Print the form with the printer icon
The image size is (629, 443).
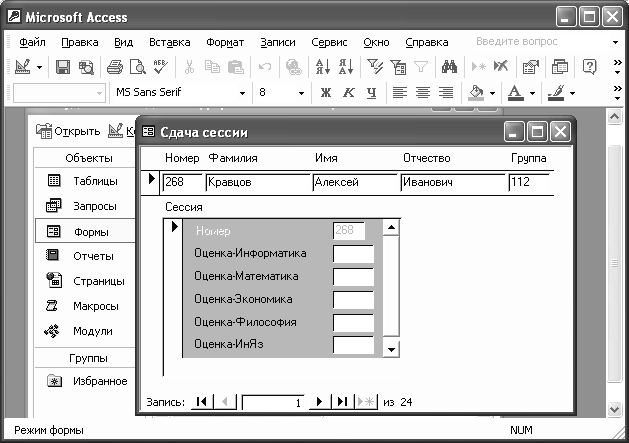[115, 67]
